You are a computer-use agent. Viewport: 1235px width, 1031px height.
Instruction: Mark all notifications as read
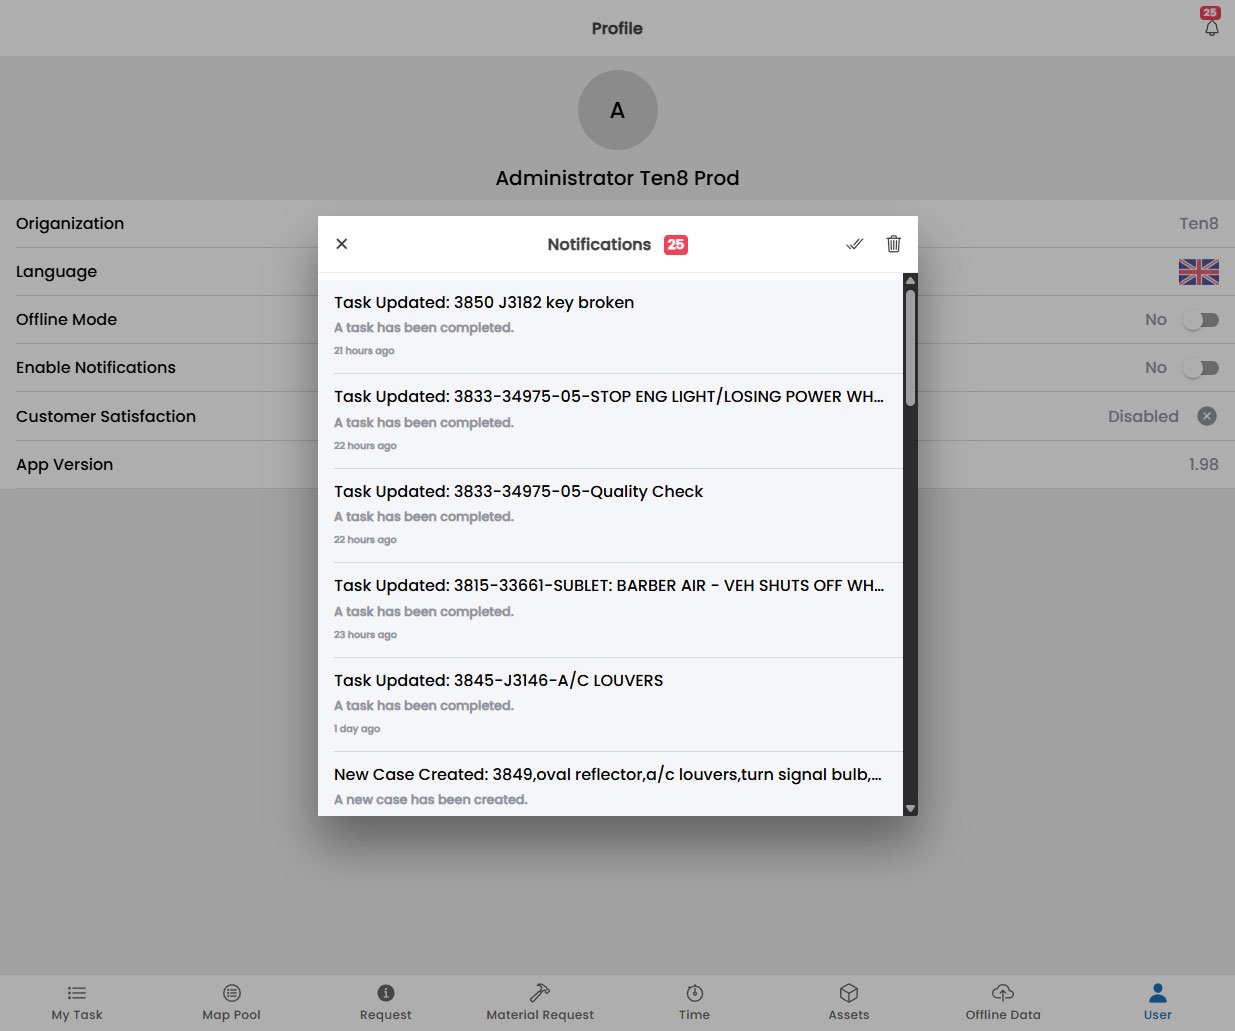coord(854,244)
